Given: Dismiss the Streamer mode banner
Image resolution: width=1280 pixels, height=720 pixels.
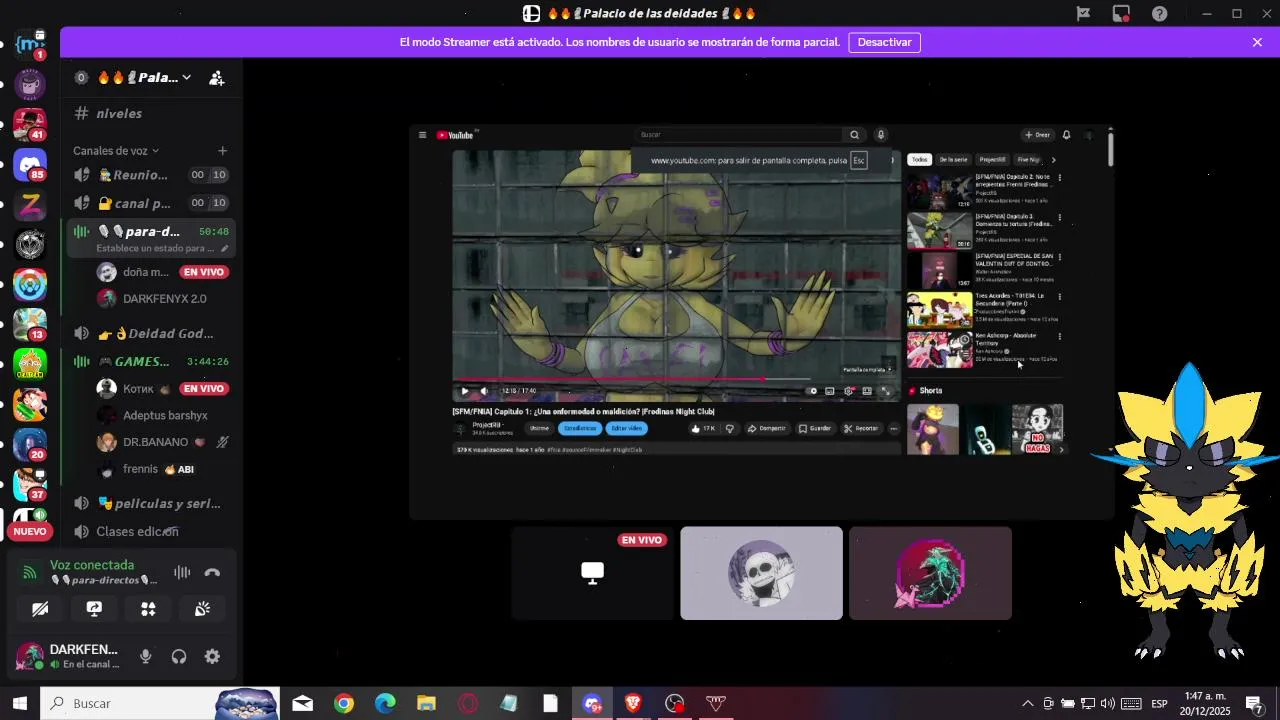Looking at the screenshot, I should (x=1257, y=43).
